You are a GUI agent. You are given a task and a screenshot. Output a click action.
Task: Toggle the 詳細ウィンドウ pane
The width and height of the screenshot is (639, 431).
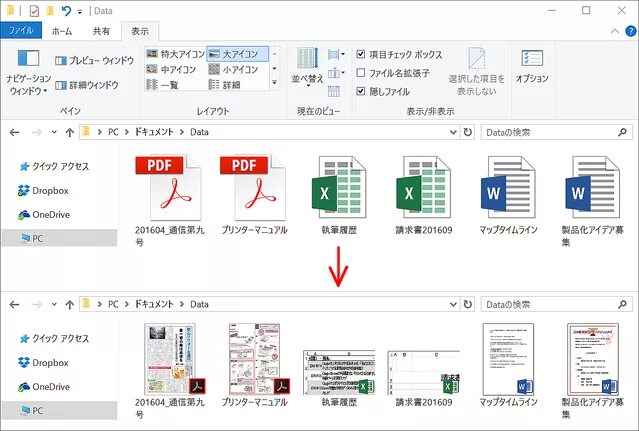tap(87, 85)
